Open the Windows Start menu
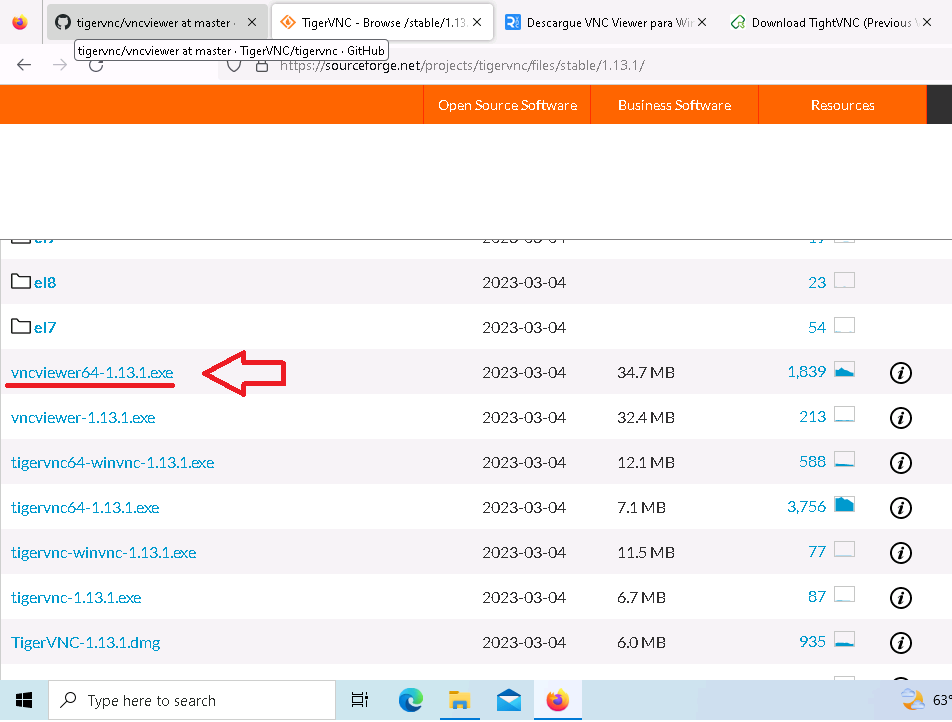This screenshot has height=722, width=952. (x=24, y=700)
